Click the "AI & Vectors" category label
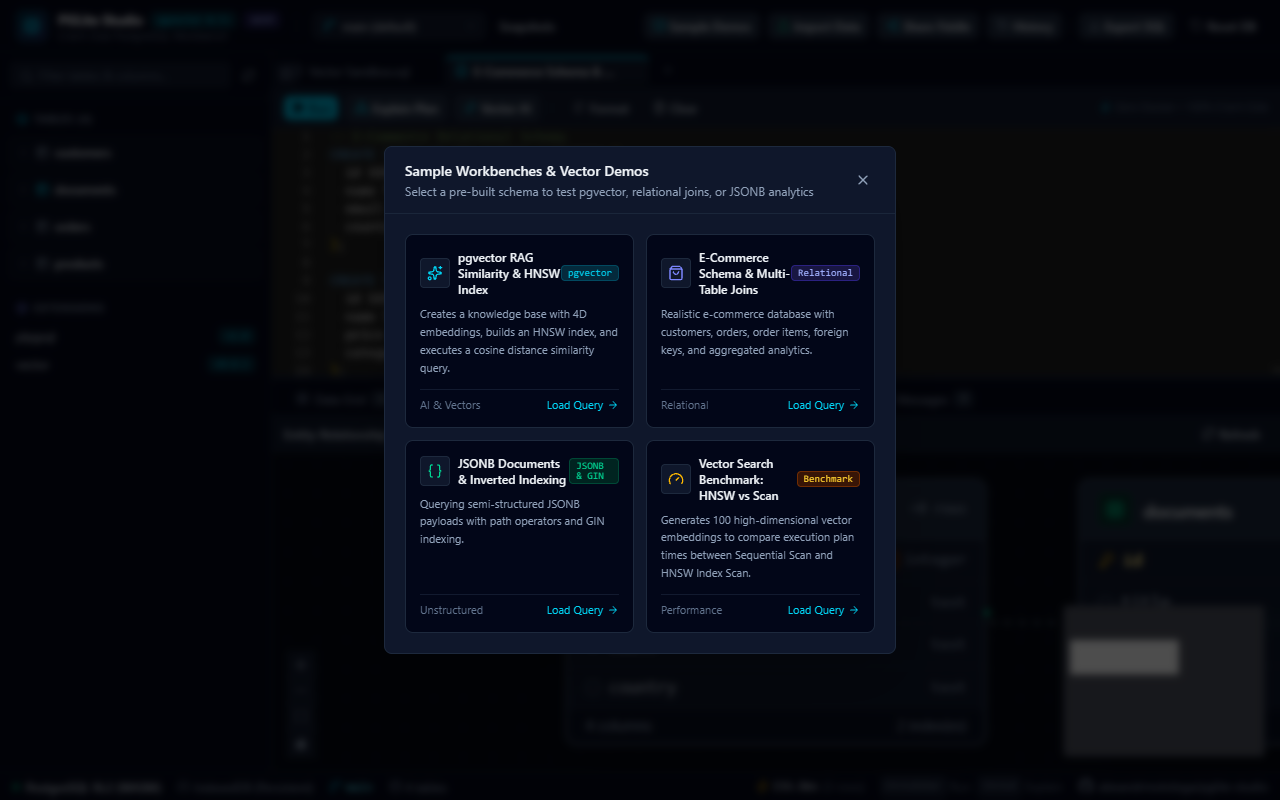Screen dimensions: 1280x800 pos(450,405)
